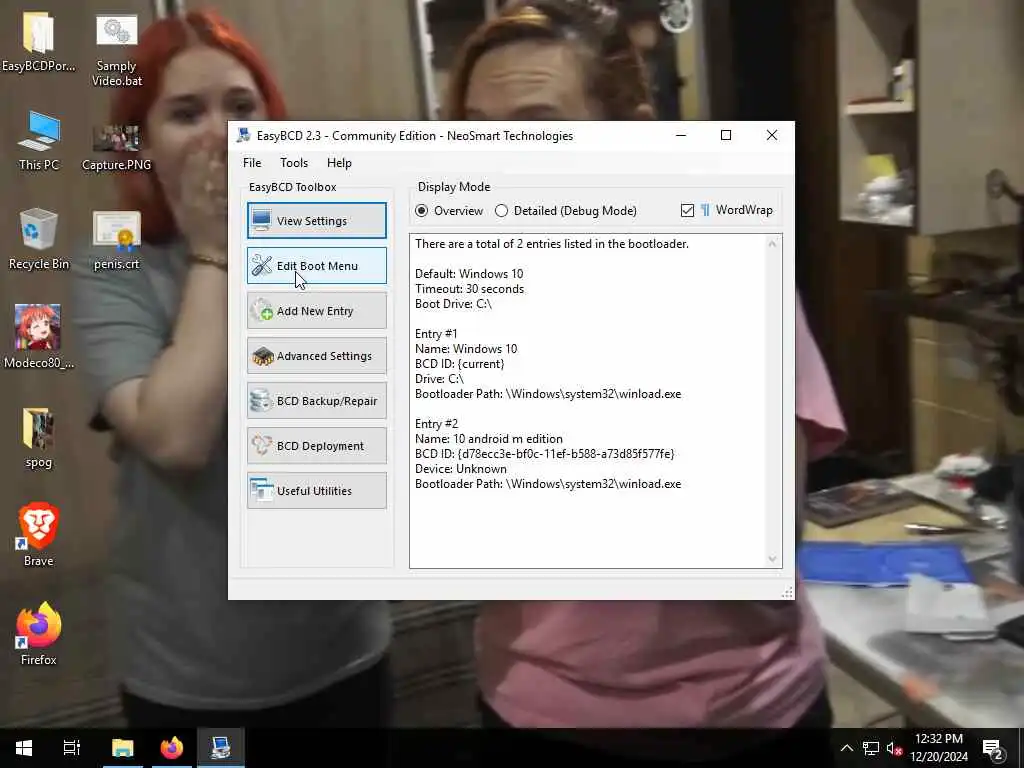The width and height of the screenshot is (1024, 768).
Task: Select the Capture.PNG desktop file
Action: point(116,148)
